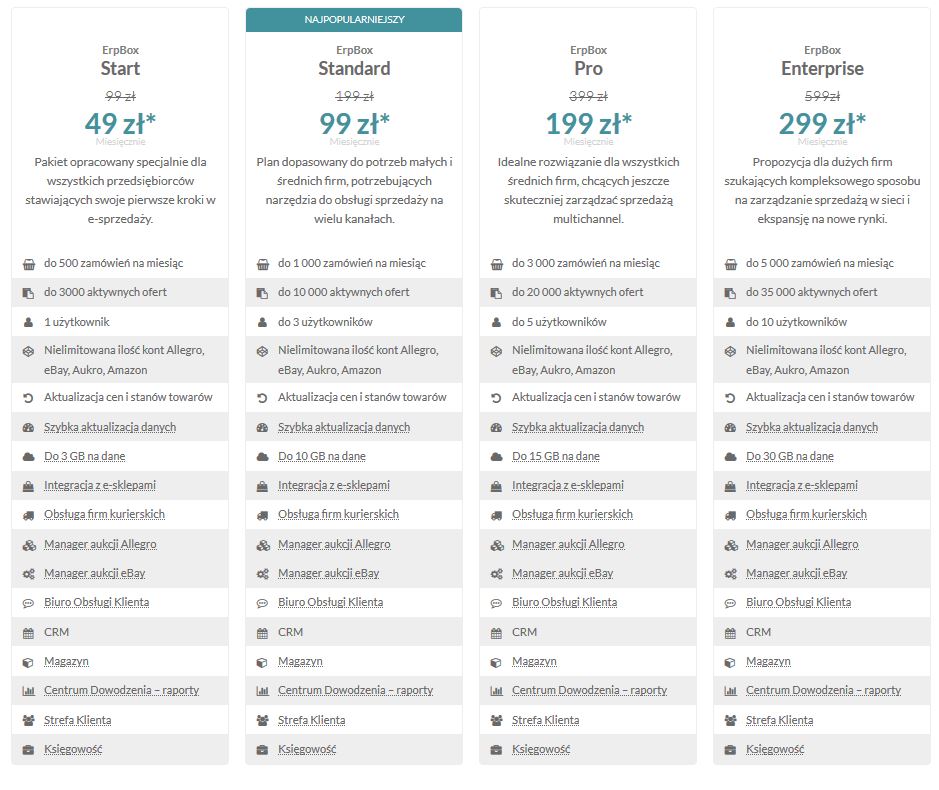Click the gears icon beside Manager aukcji eBay in the Pro plan
This screenshot has width=939, height=790.
click(x=496, y=574)
